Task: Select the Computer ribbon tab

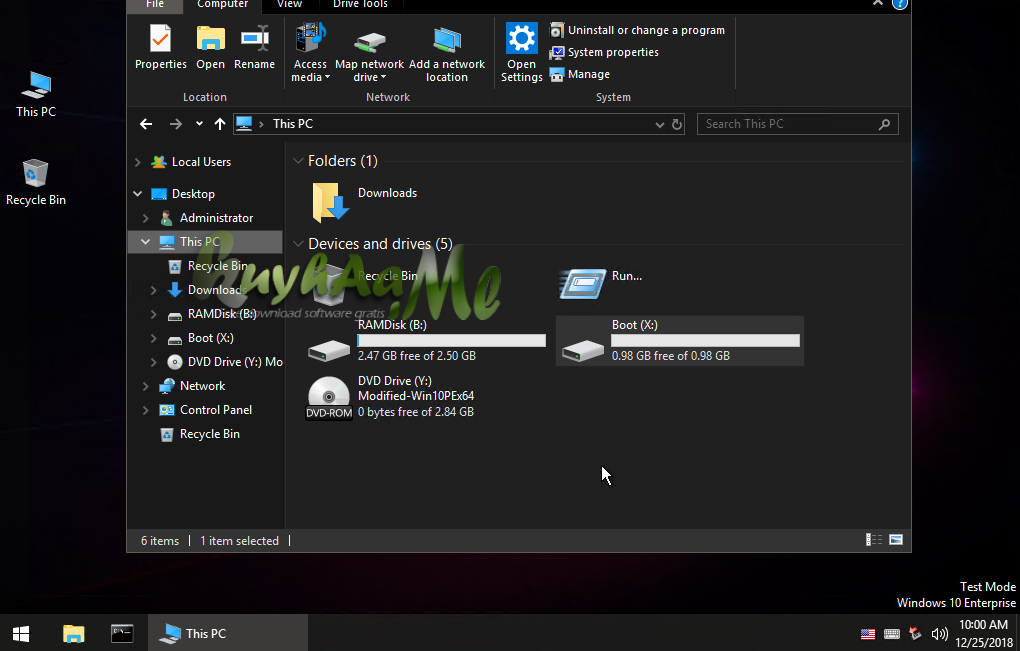Action: [222, 5]
